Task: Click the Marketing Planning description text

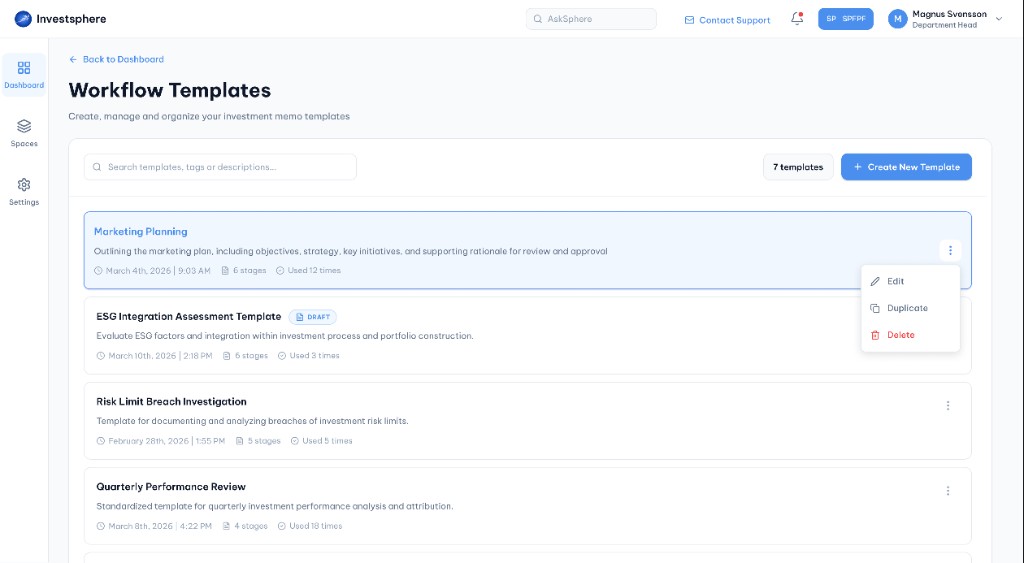Action: pos(351,251)
